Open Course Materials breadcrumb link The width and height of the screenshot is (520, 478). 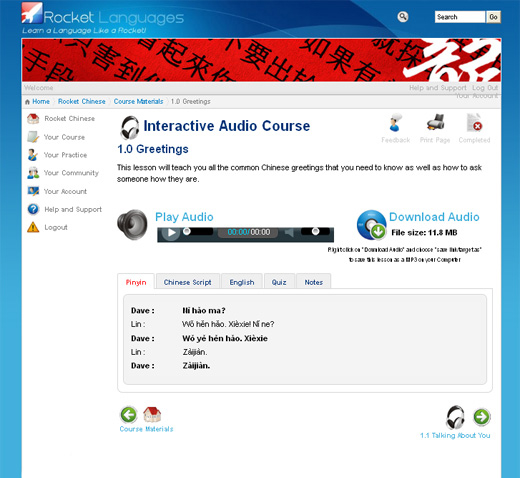click(x=138, y=101)
